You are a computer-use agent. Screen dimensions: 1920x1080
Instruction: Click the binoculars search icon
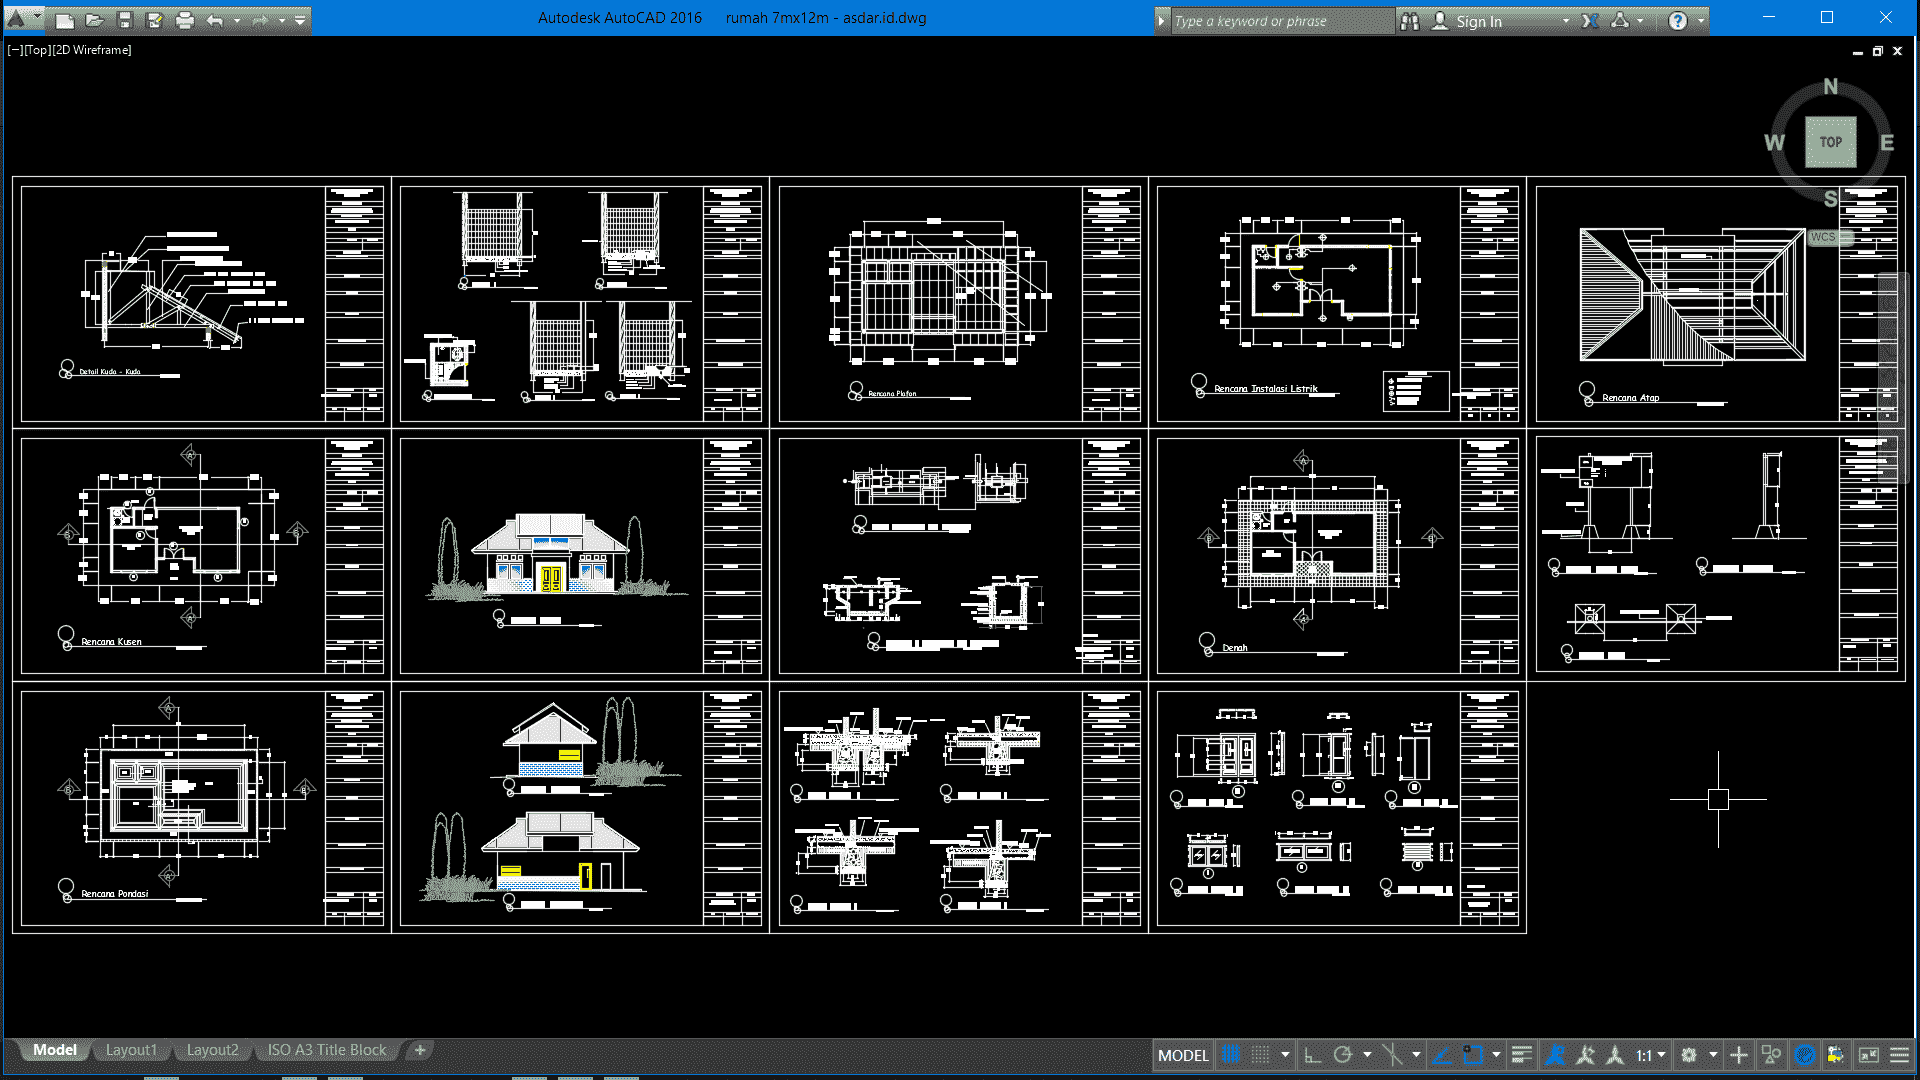[x=1410, y=21]
